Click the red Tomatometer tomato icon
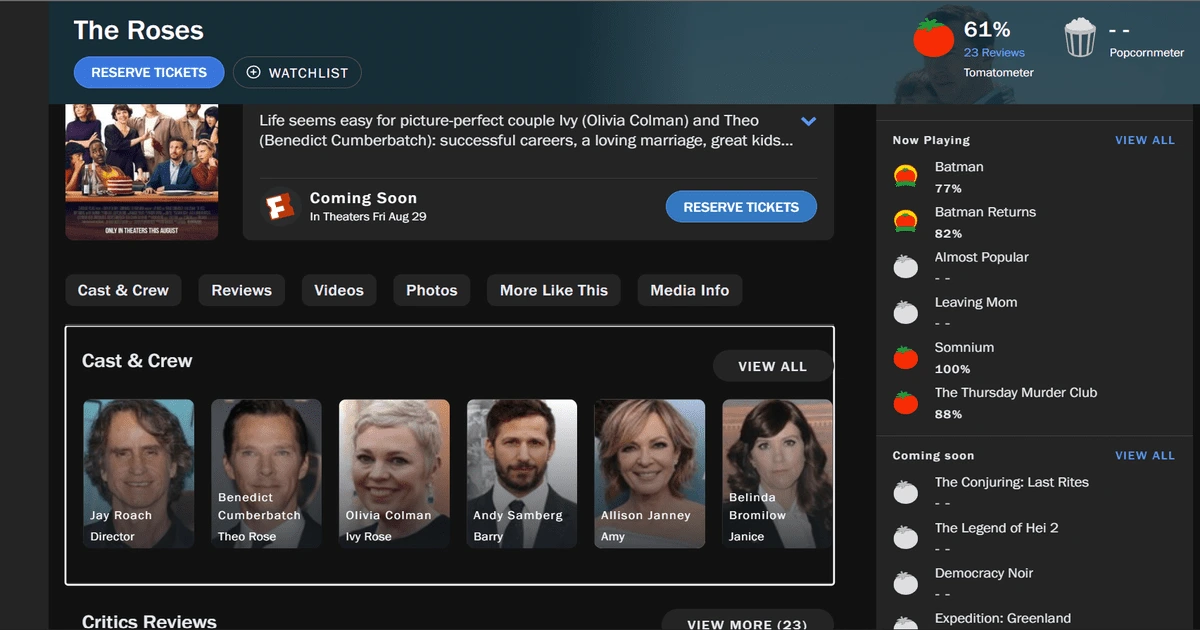This screenshot has height=630, width=1200. point(934,38)
